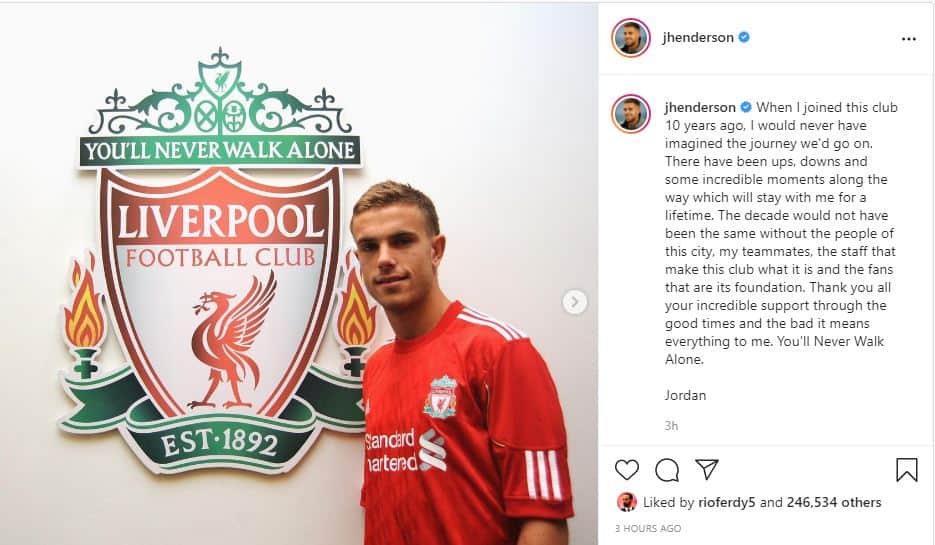Click the 3 HOURS AGO timestamp
The width and height of the screenshot is (935, 545).
[x=648, y=528]
